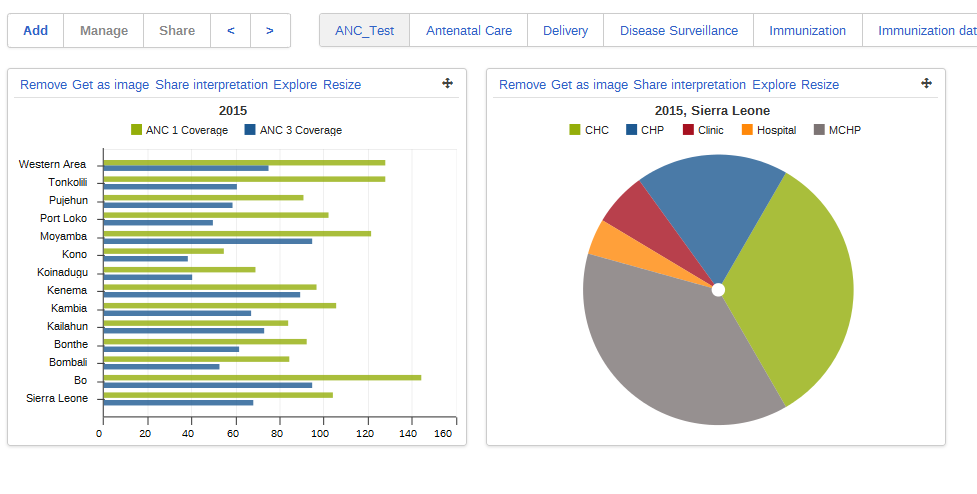The width and height of the screenshot is (977, 494).
Task: Click the gray MCHP slice of the pie
Action: pos(660,350)
